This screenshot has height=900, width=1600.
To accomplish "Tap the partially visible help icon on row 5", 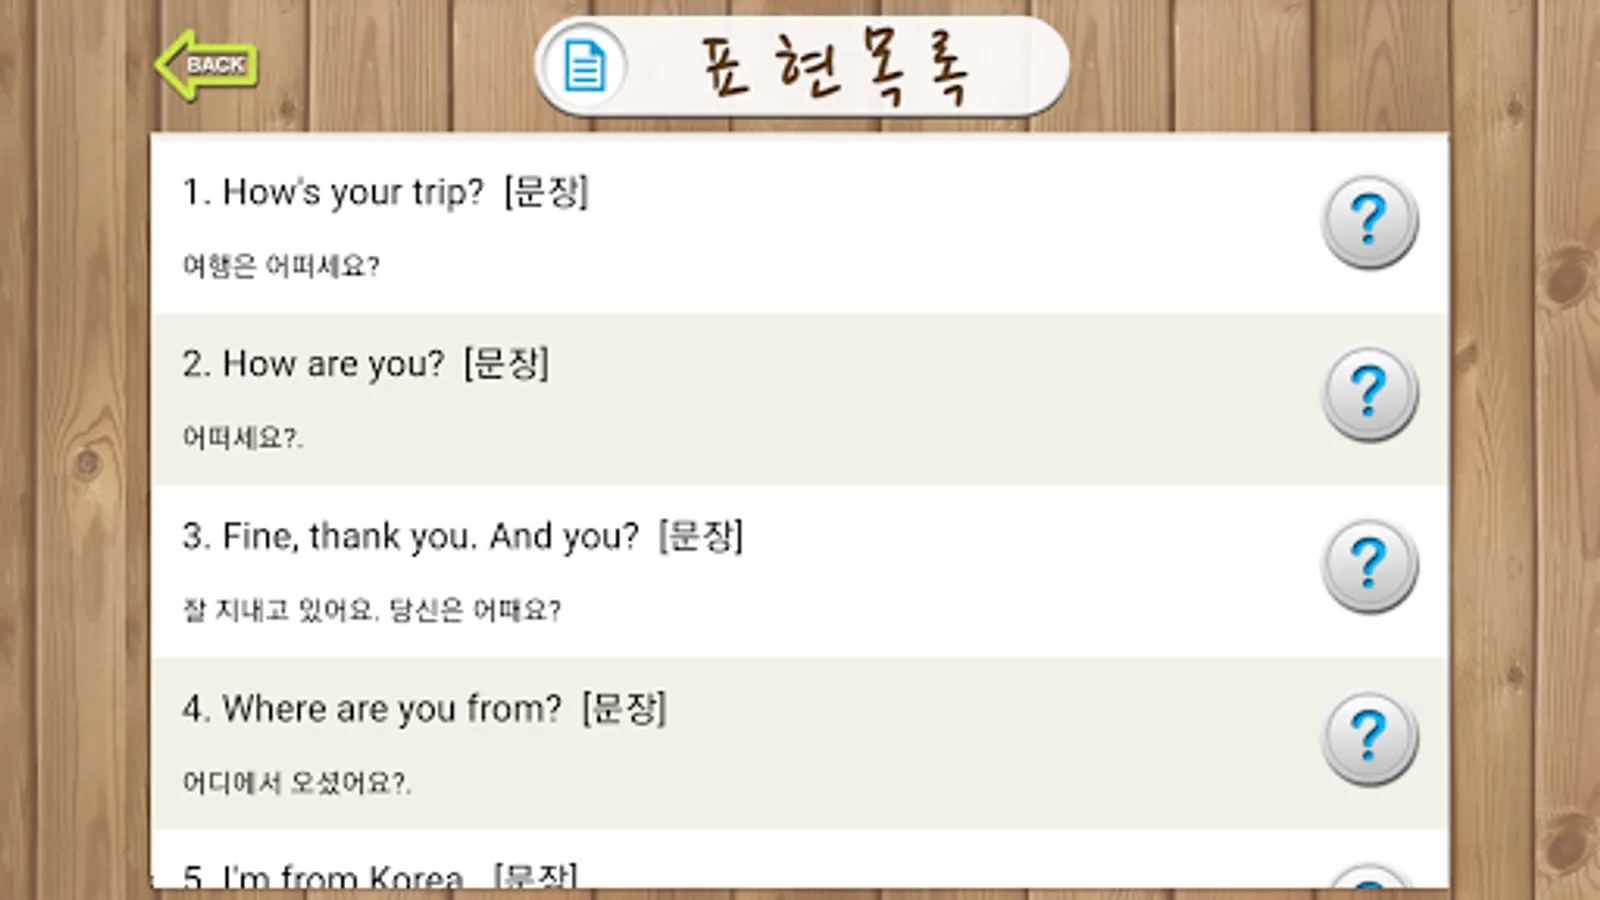I will [1369, 877].
